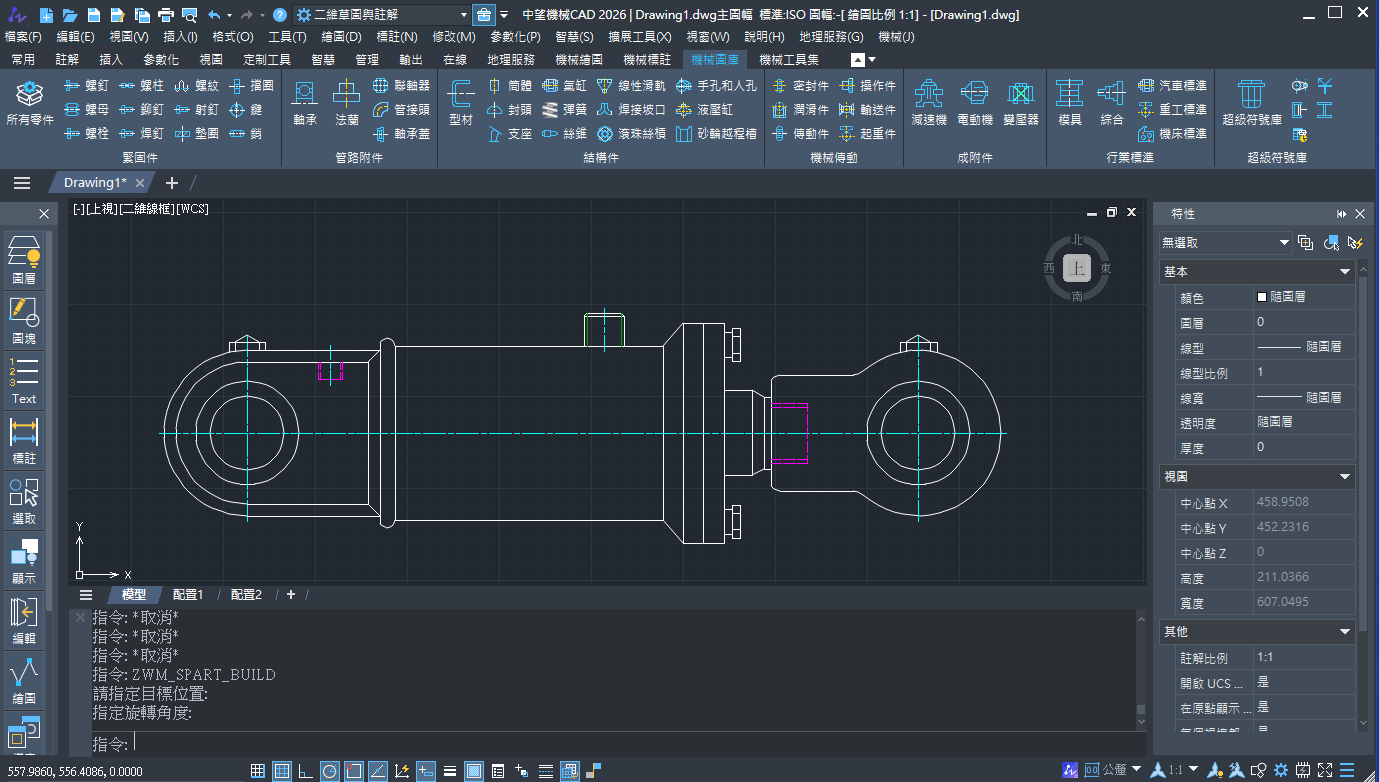Screen dimensions: 1379x782
Task: Toggle lineweight display in status bar
Action: (450, 771)
